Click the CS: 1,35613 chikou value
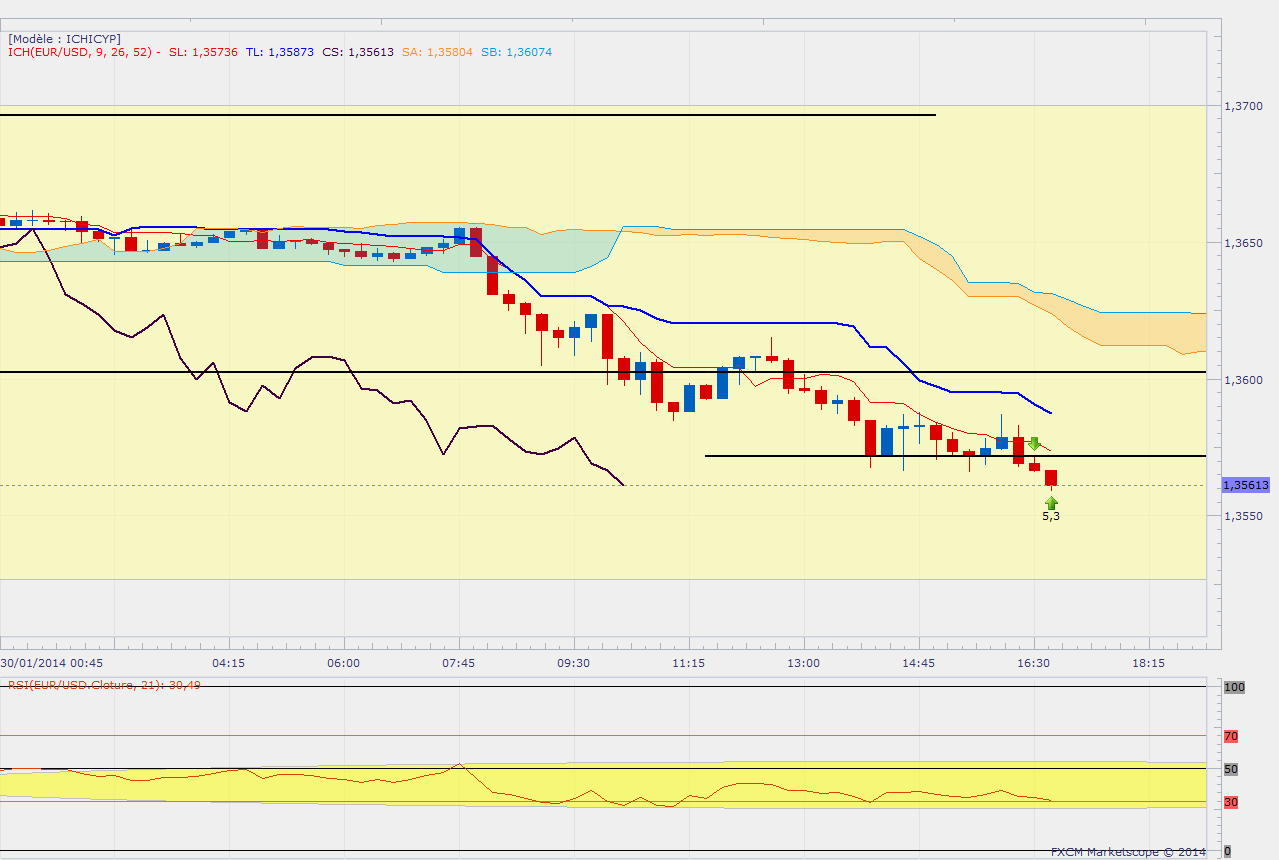Viewport: 1279px width, 860px height. (x=358, y=52)
